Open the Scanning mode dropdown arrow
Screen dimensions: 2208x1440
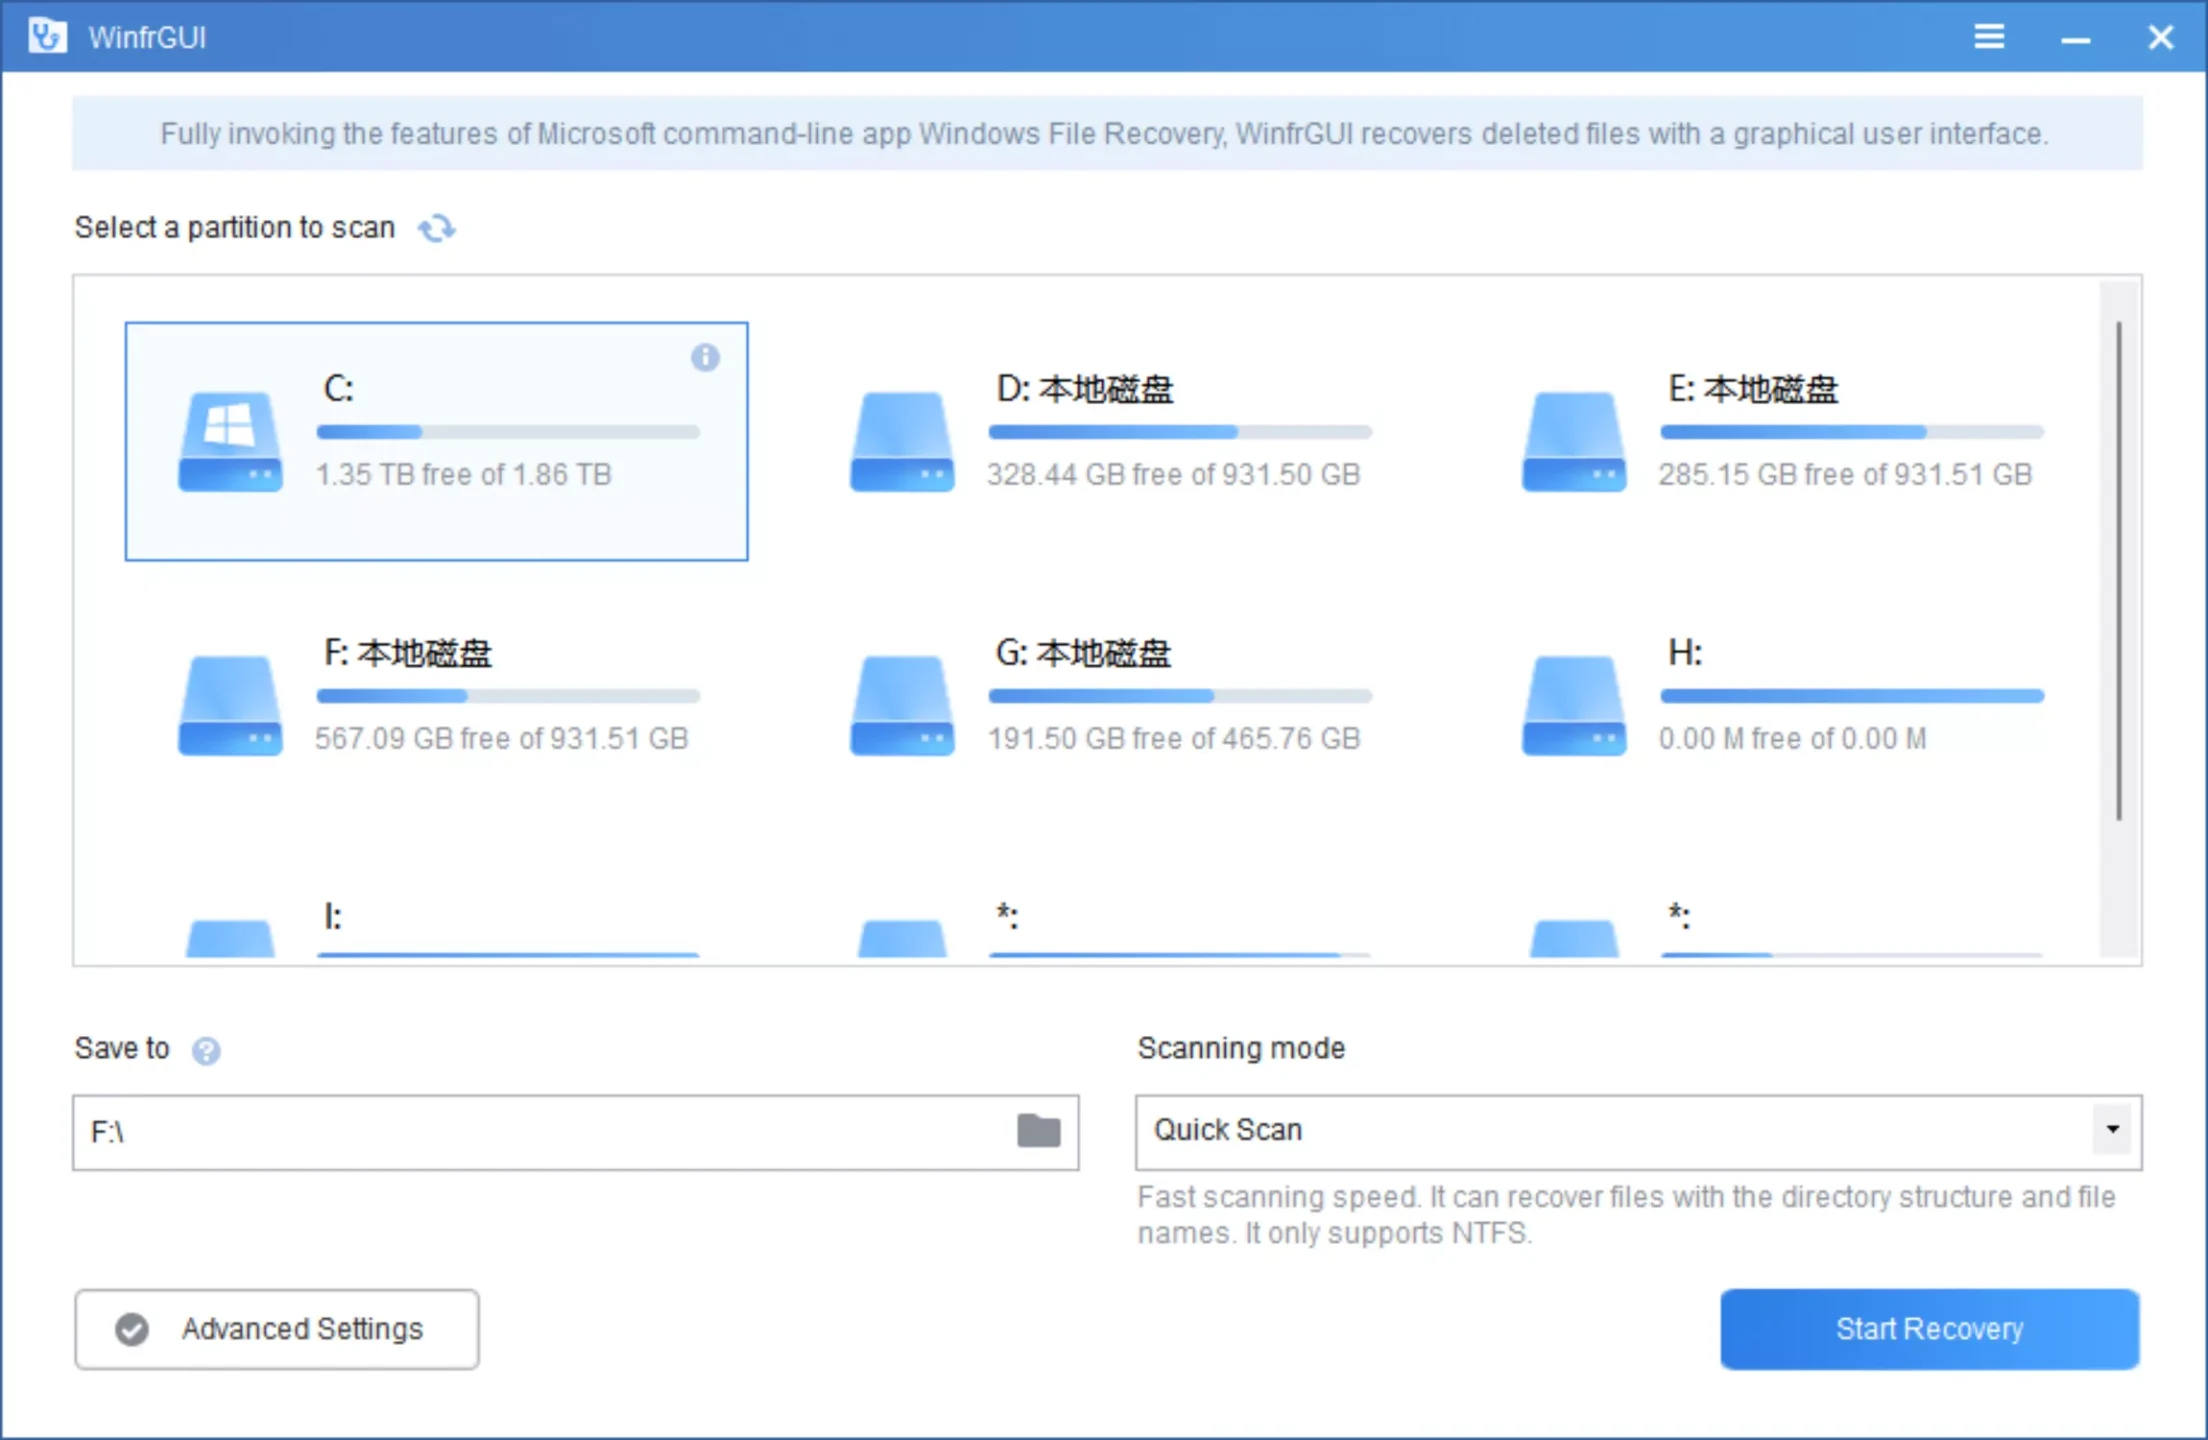tap(2112, 1130)
